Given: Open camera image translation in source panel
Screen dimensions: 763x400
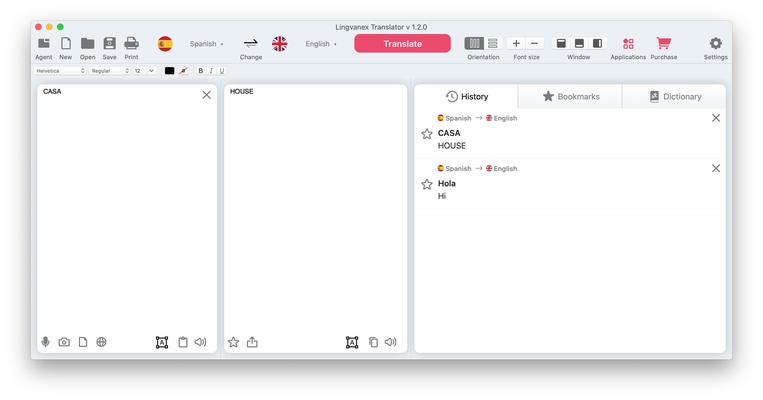Looking at the screenshot, I should pos(64,342).
